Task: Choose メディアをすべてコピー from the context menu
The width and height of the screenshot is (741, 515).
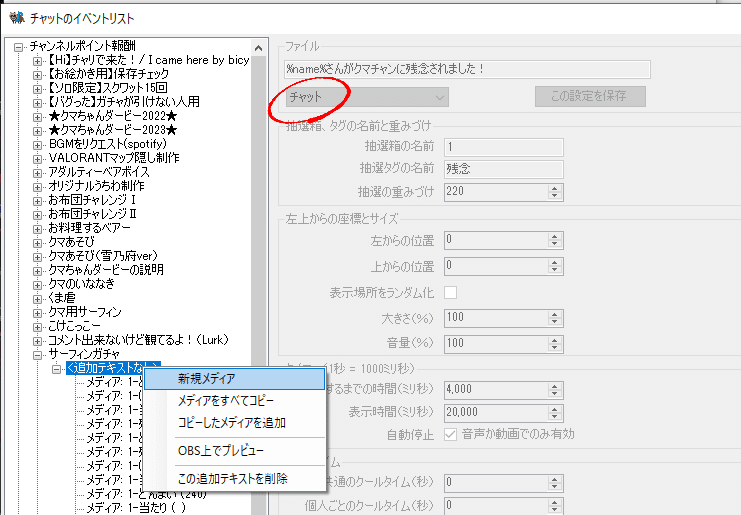Action: [x=234, y=401]
